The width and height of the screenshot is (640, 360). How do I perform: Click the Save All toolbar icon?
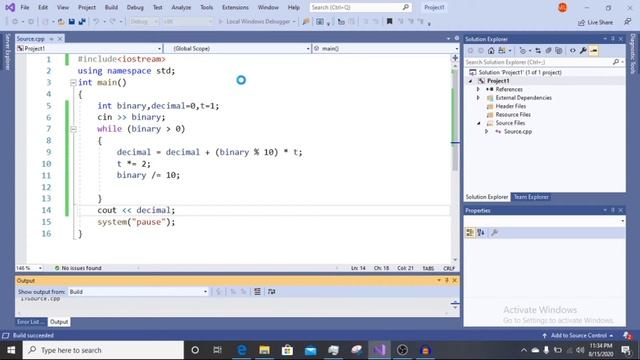click(82, 22)
